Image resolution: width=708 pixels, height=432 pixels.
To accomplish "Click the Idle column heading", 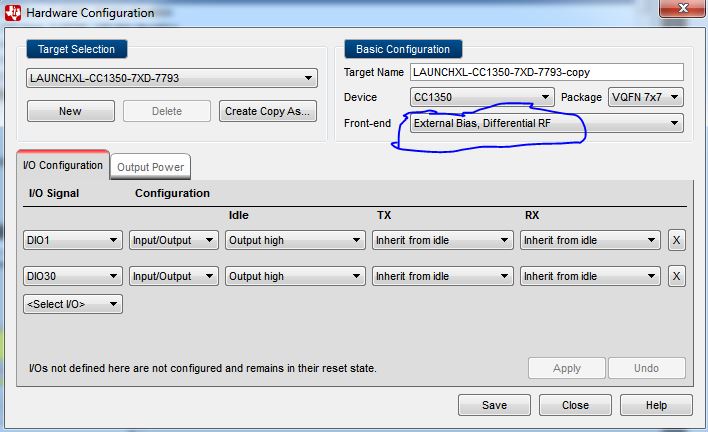I will pos(238,215).
